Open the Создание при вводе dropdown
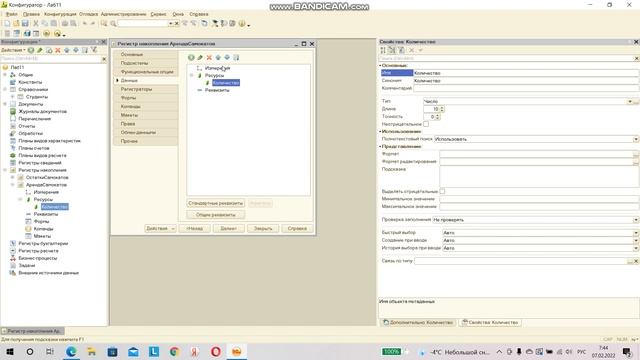640x360 pixels. (636, 240)
